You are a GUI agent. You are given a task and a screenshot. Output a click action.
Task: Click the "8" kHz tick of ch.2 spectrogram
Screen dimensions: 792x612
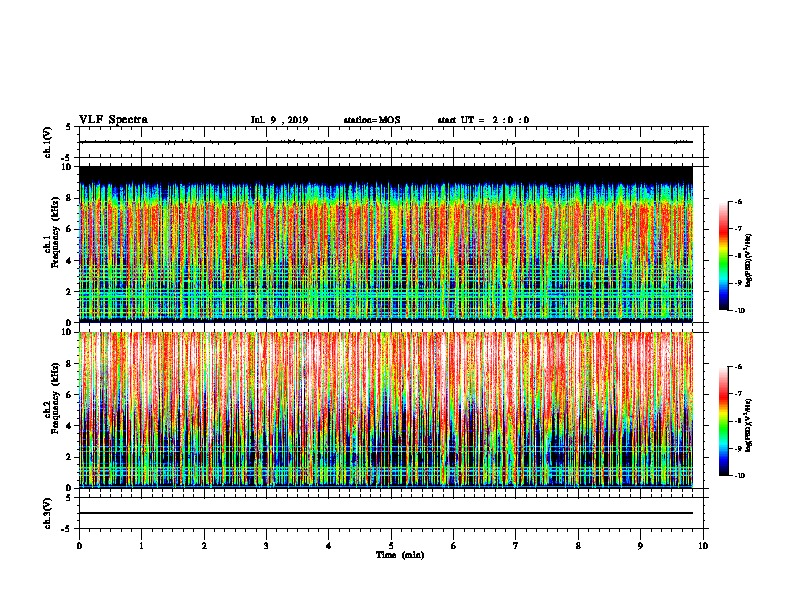point(69,364)
